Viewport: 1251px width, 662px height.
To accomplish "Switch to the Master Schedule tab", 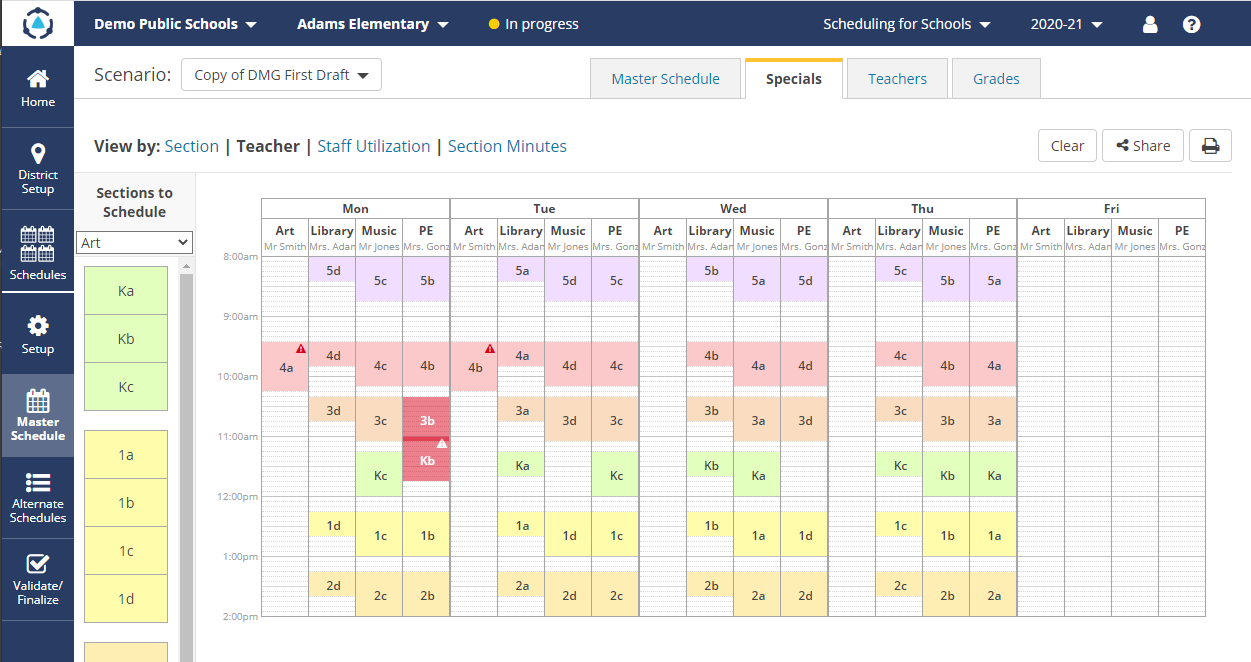I will [x=665, y=79].
